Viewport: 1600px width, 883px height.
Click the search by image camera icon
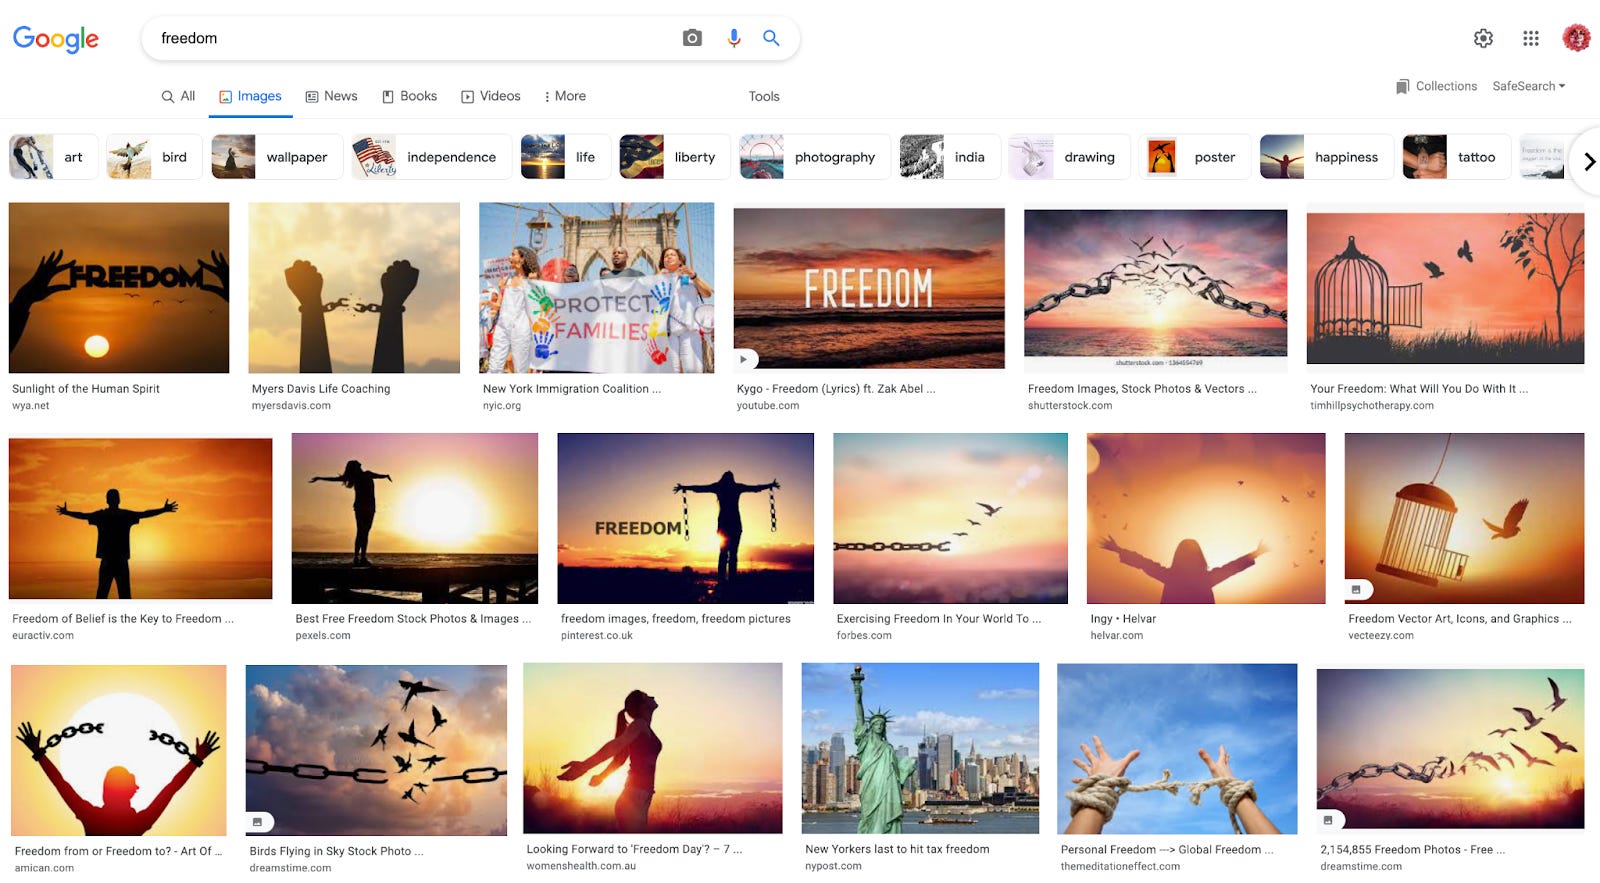692,38
